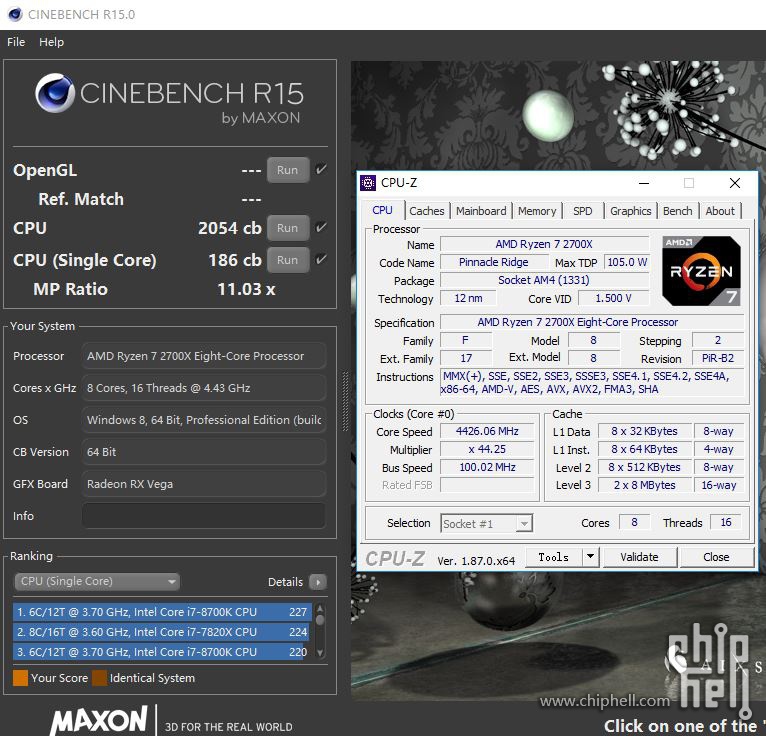Toggle the CPU test checkbox
This screenshot has height=736, width=766.
pyautogui.click(x=321, y=228)
